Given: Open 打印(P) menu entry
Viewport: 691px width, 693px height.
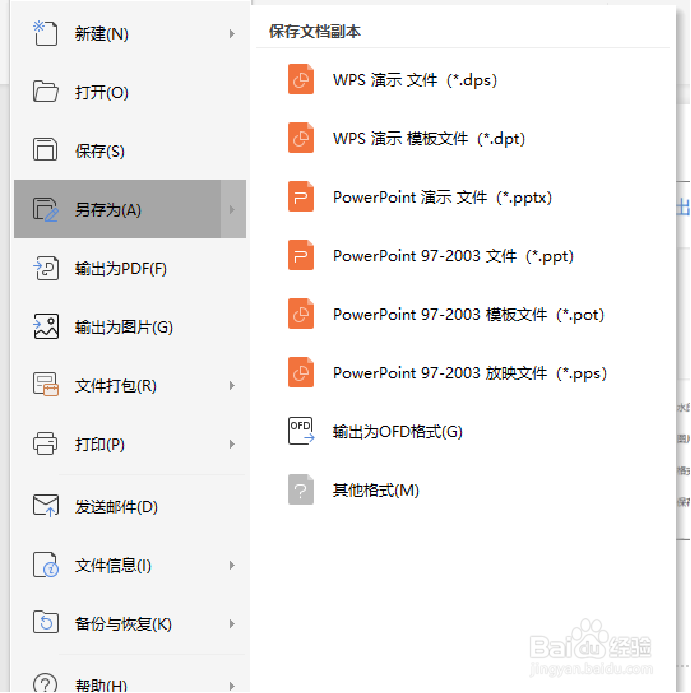Looking at the screenshot, I should pyautogui.click(x=130, y=444).
